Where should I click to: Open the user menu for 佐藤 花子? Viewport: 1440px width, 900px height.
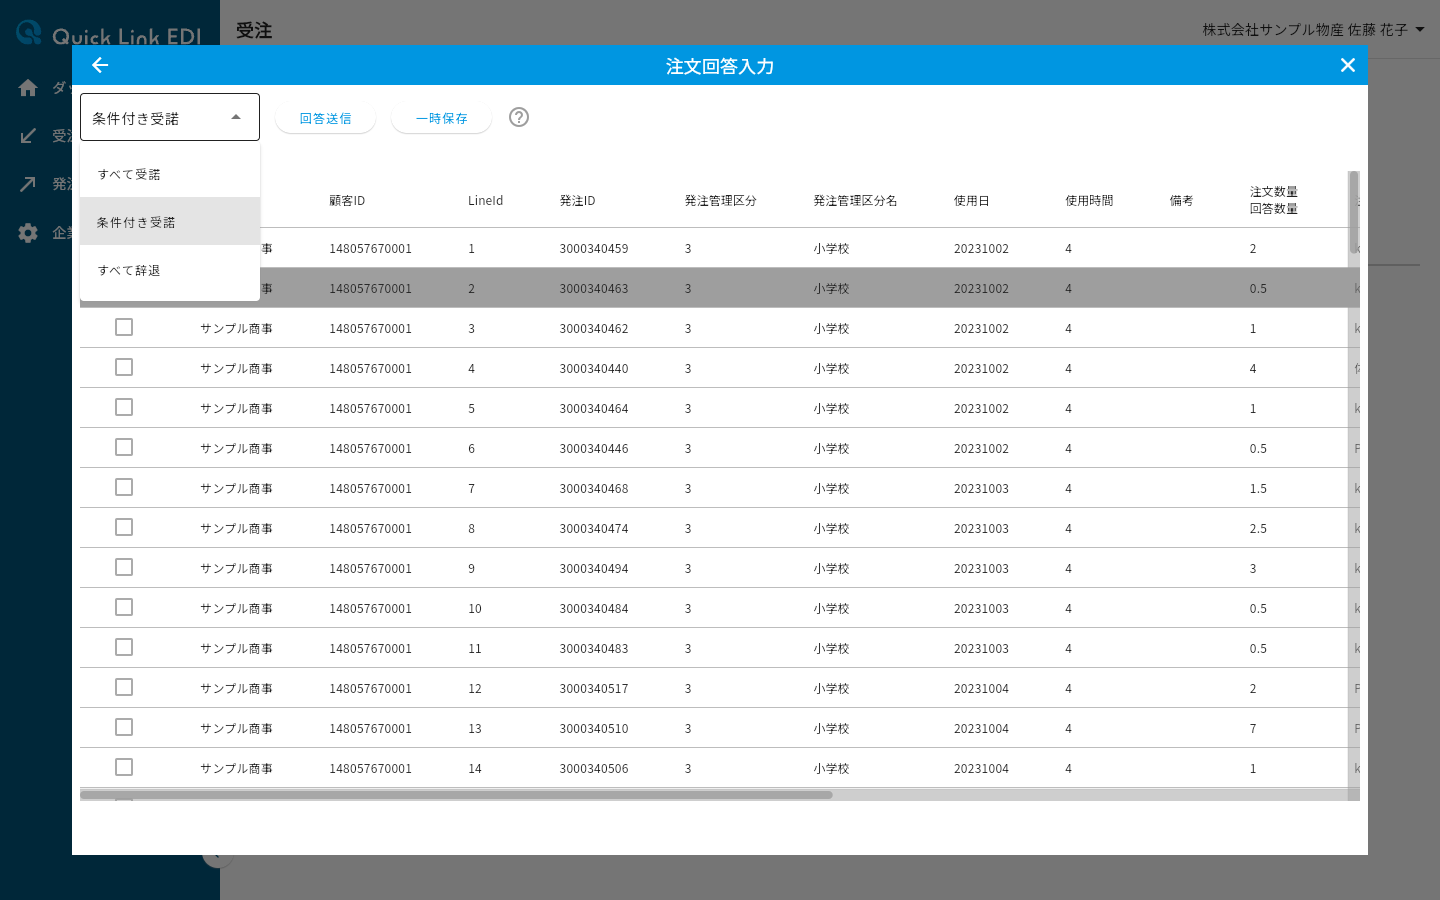(1314, 30)
